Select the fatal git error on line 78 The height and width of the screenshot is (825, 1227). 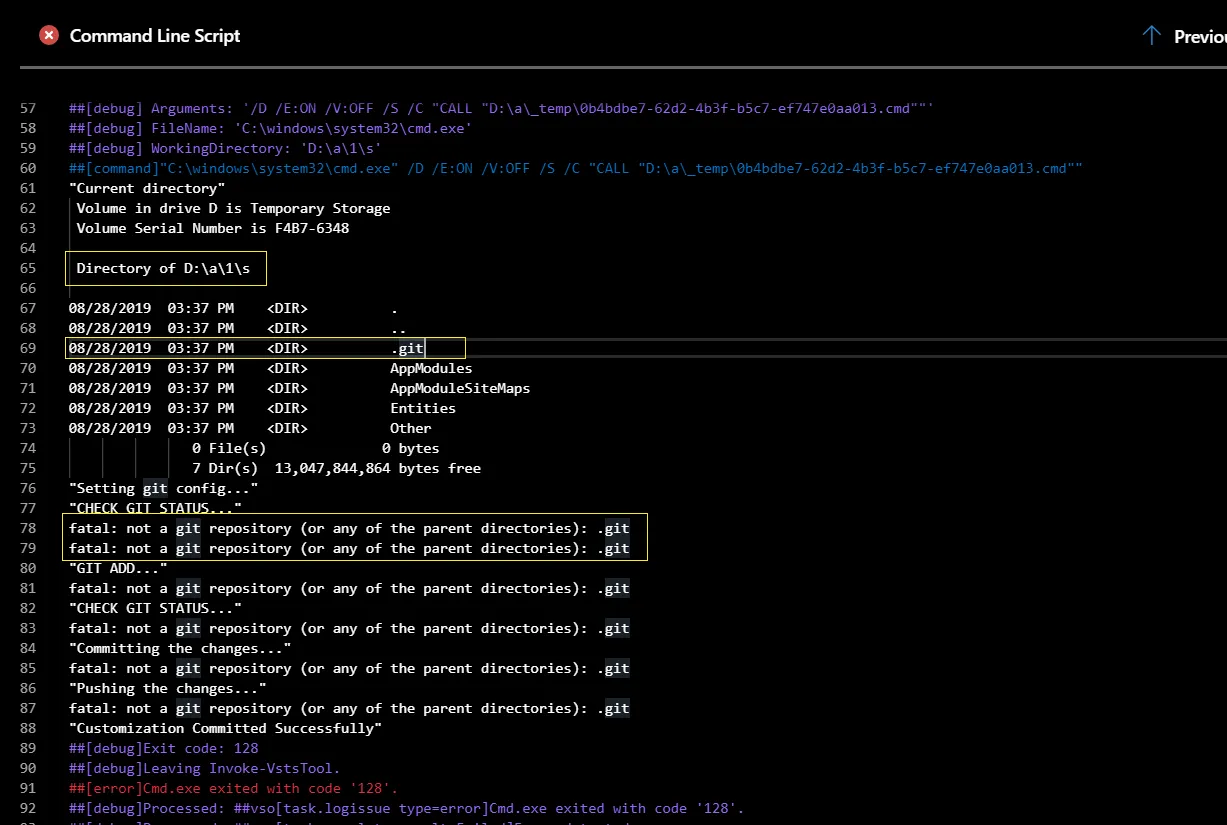(349, 528)
